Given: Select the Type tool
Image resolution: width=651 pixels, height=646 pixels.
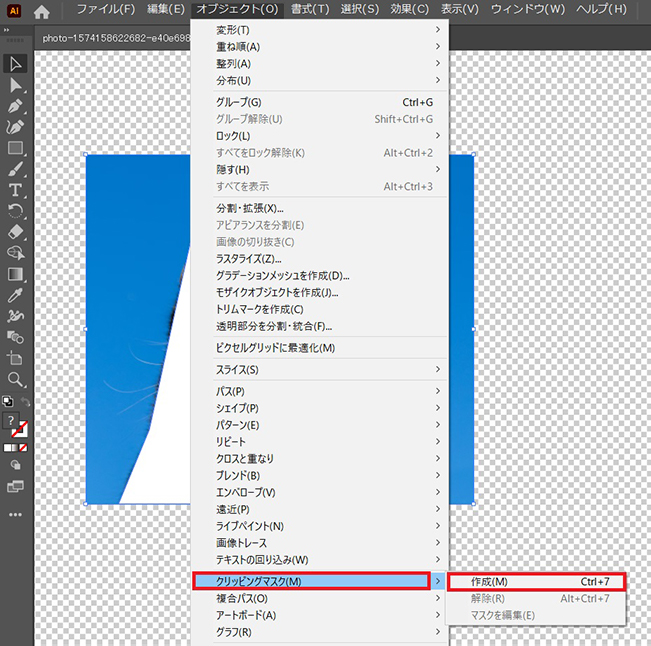Looking at the screenshot, I should click(x=15, y=190).
